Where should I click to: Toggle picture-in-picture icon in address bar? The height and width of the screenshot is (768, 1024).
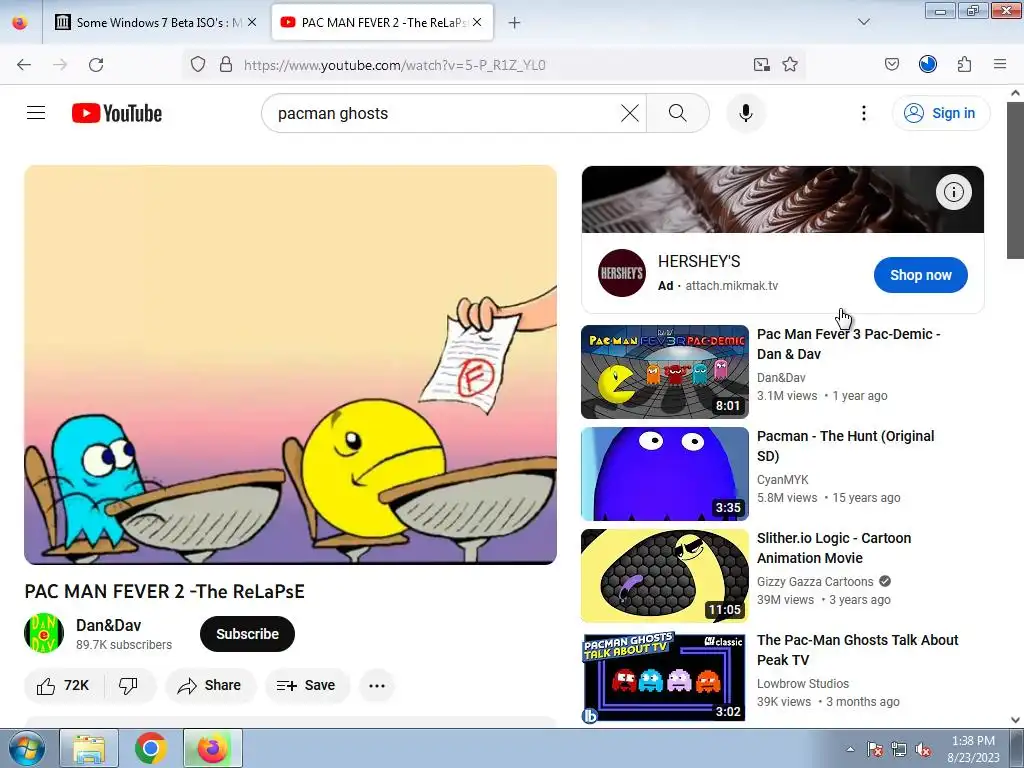coord(761,65)
